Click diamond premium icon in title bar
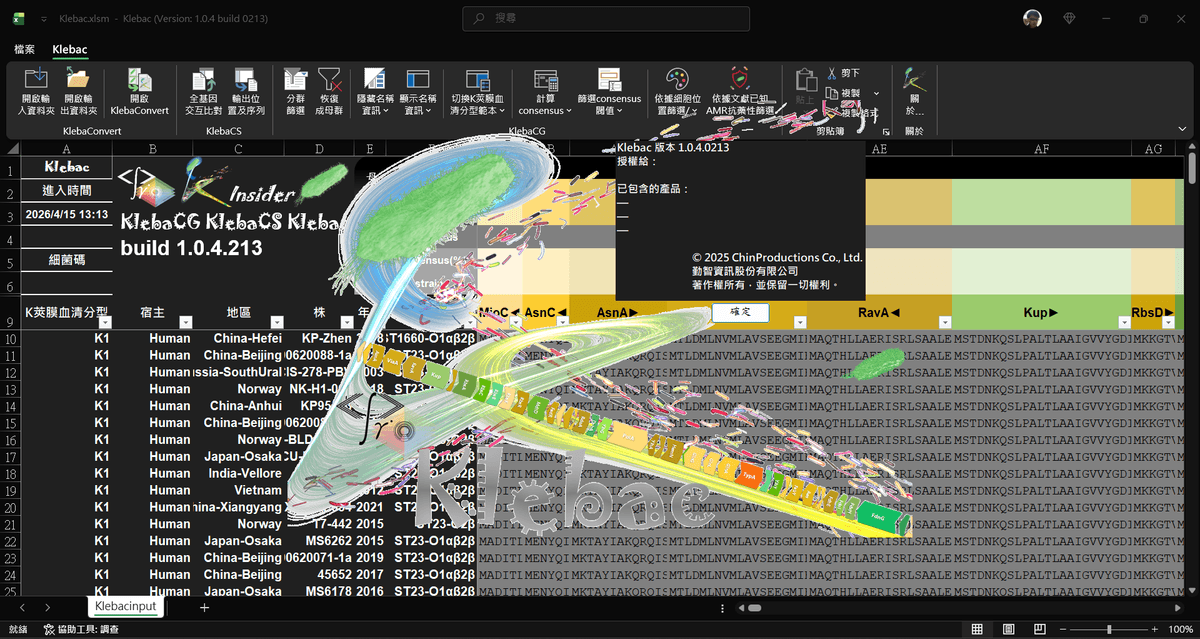This screenshot has height=639, width=1200. pyautogui.click(x=1070, y=18)
